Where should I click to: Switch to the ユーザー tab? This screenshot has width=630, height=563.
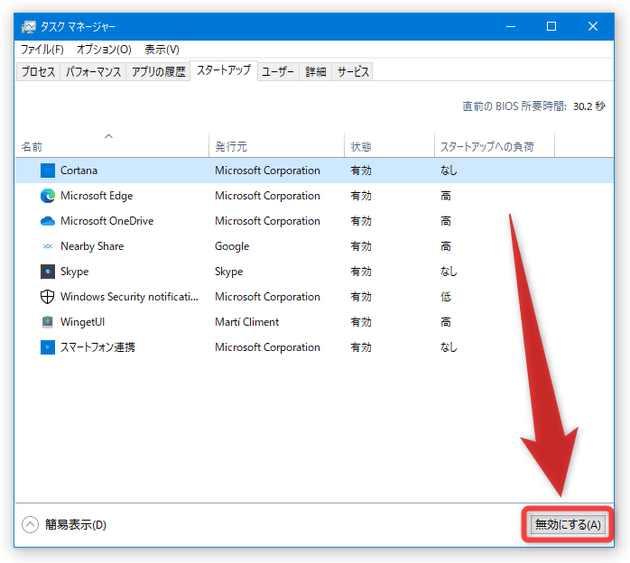tap(278, 72)
